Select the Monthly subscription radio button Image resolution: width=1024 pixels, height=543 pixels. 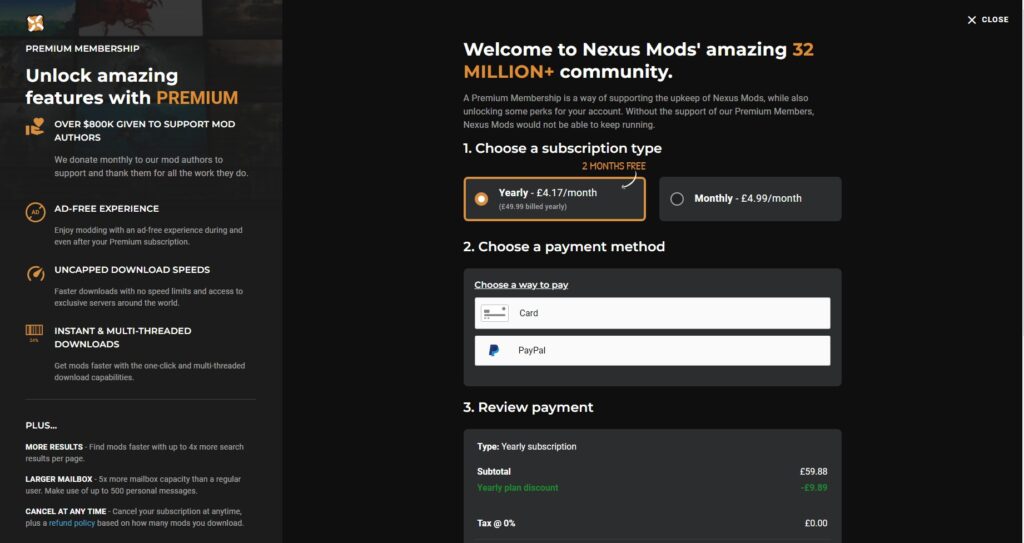click(677, 199)
